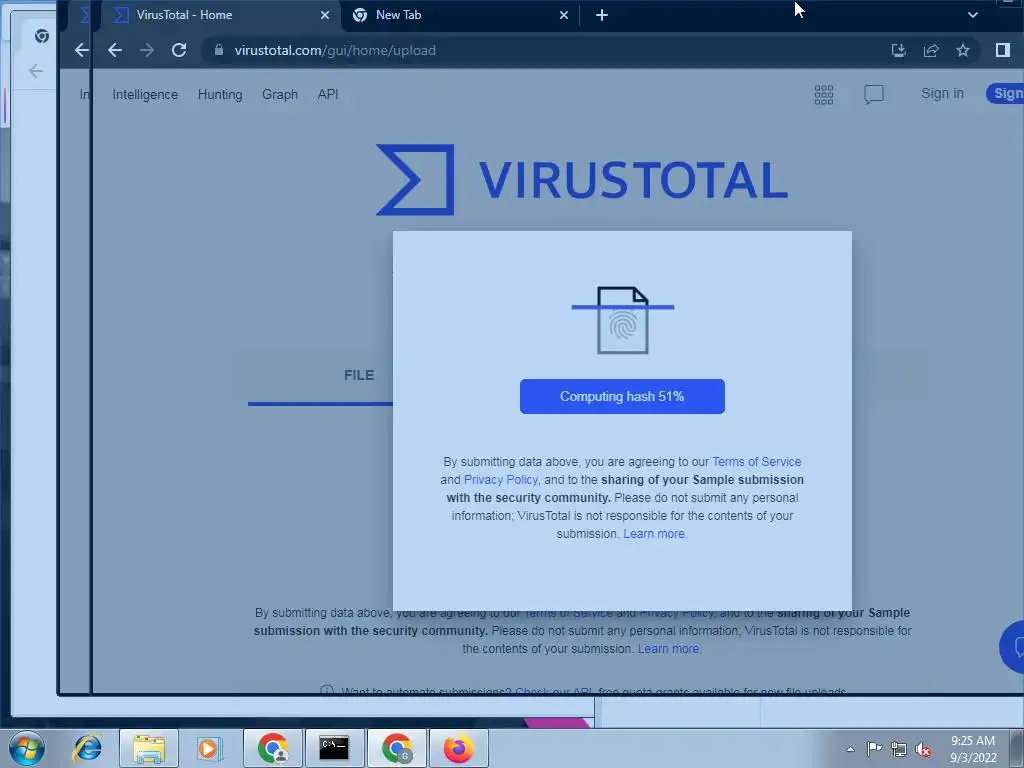Click the Sign in link
The image size is (1024, 768).
942,93
